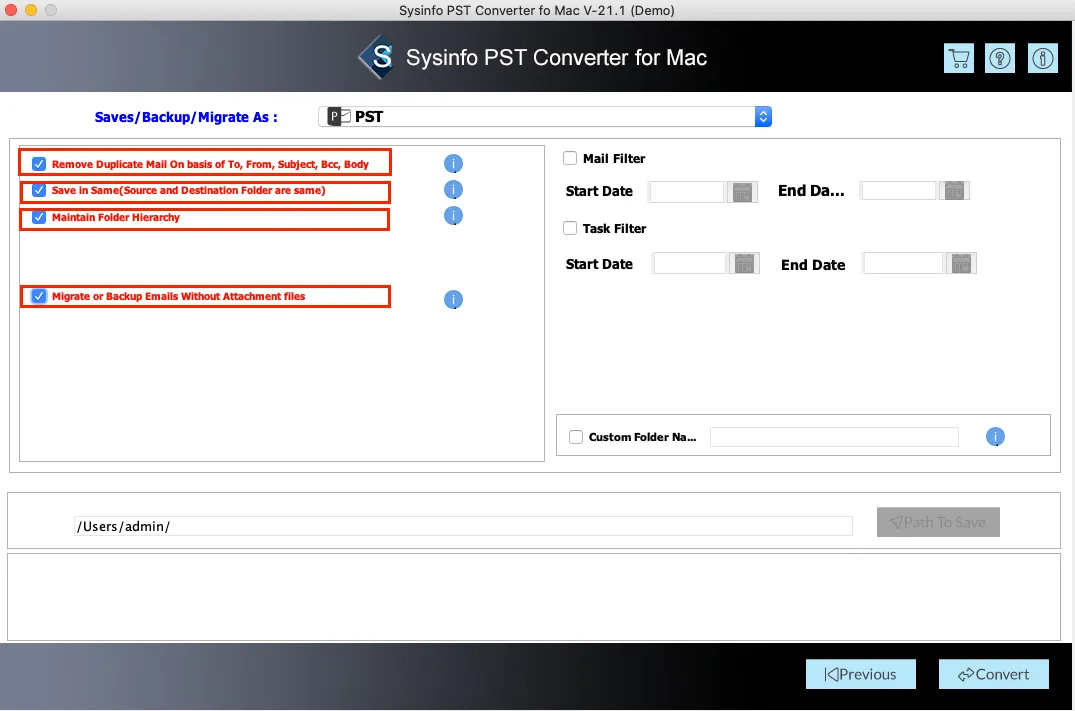Click the Previous button
Image resolution: width=1075 pixels, height=711 pixels.
tap(860, 674)
